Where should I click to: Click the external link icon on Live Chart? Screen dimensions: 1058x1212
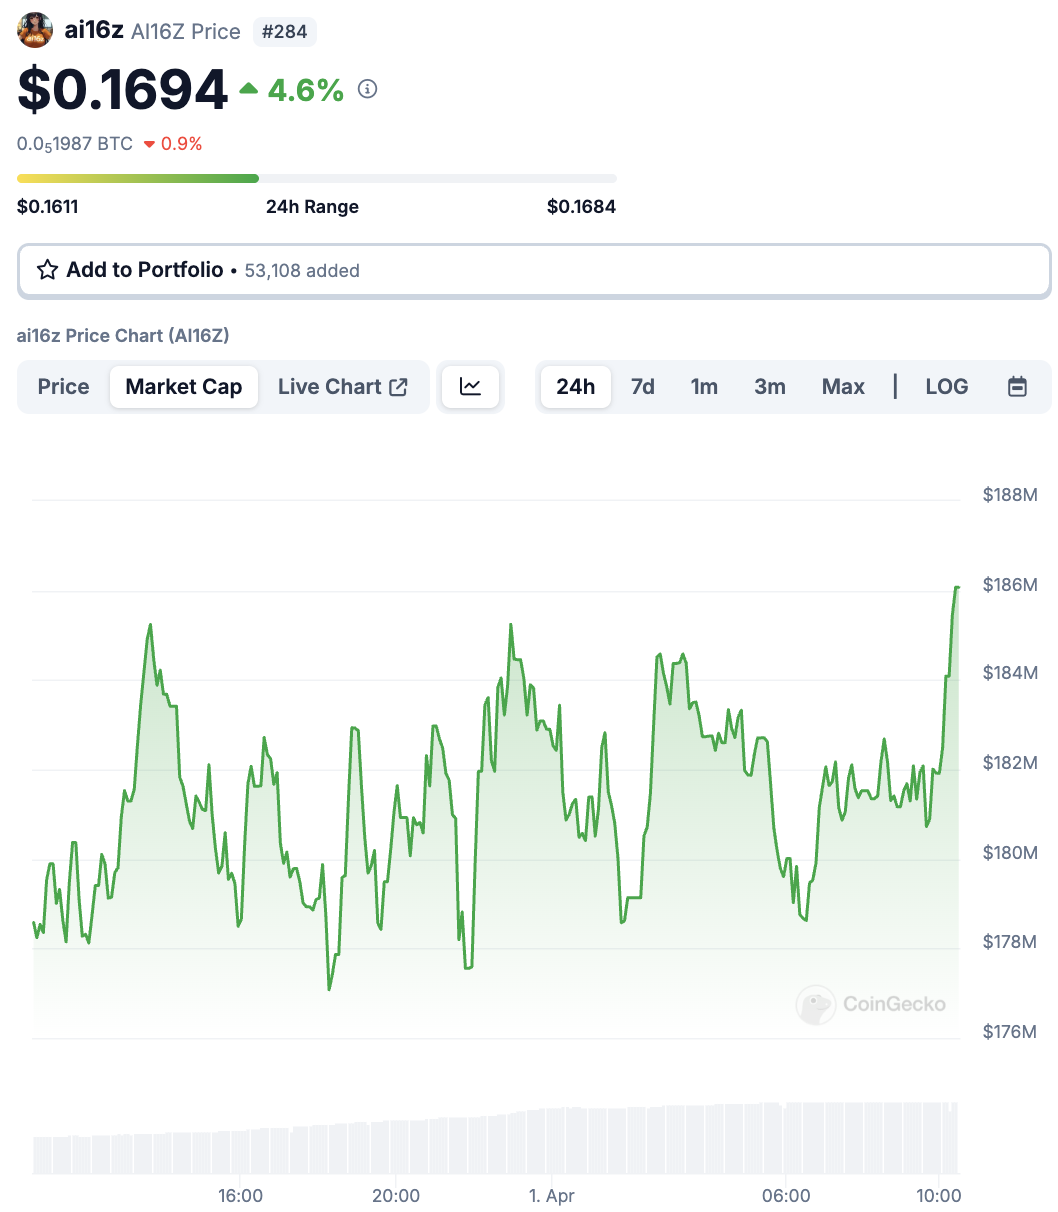(x=398, y=387)
